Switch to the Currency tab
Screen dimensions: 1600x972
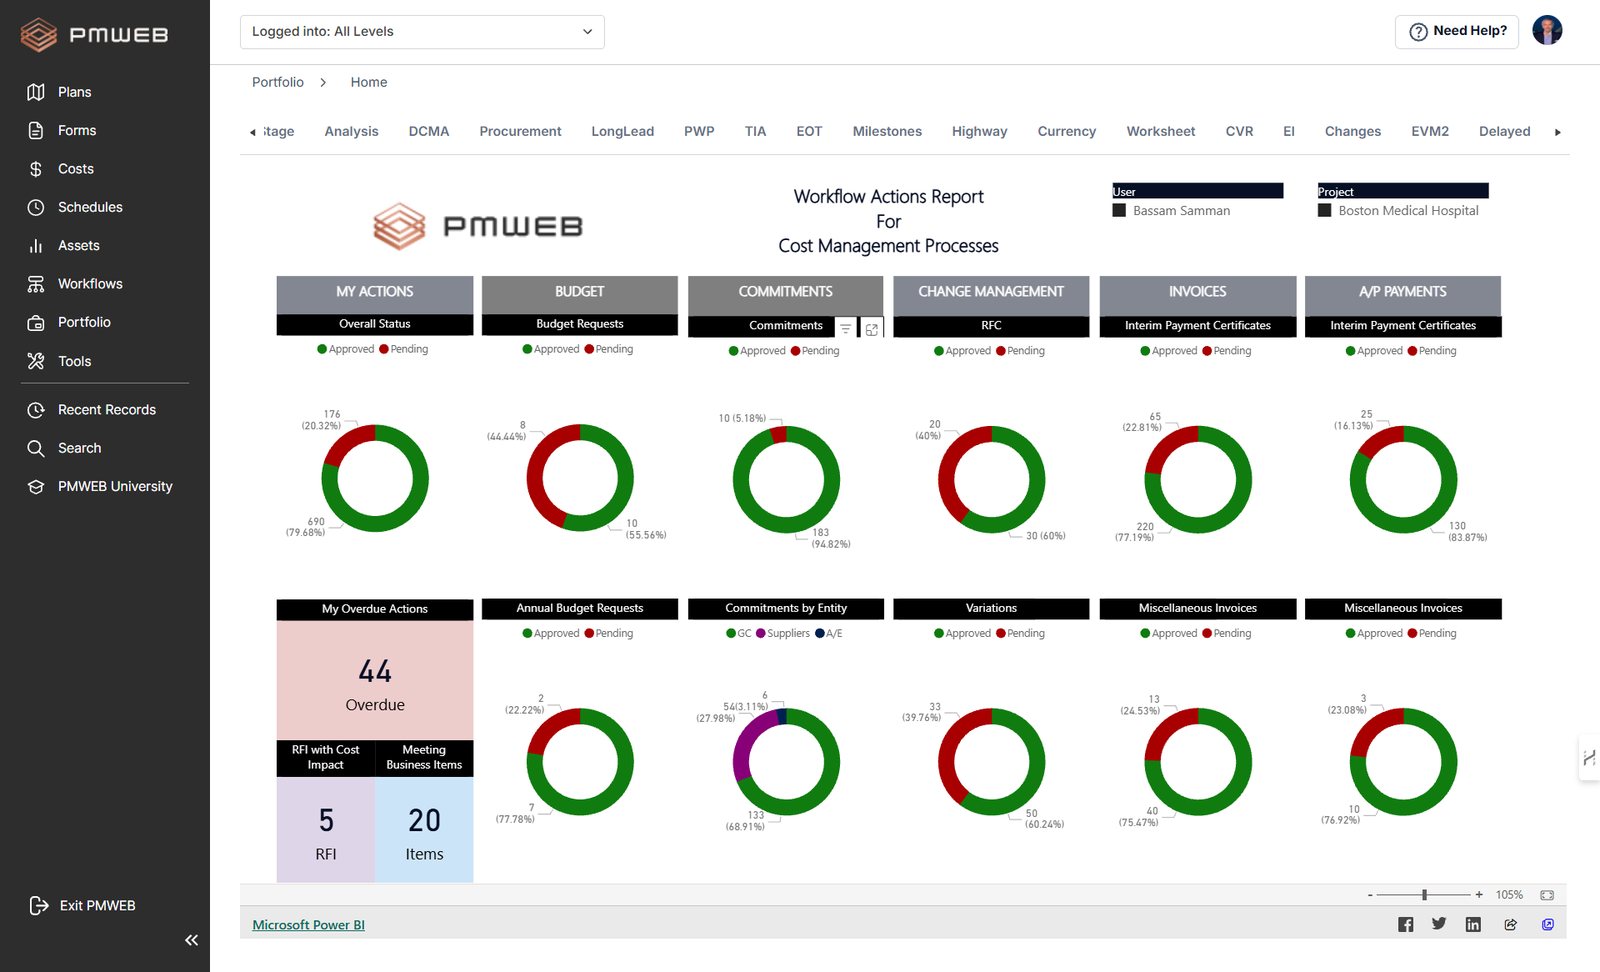1067,131
